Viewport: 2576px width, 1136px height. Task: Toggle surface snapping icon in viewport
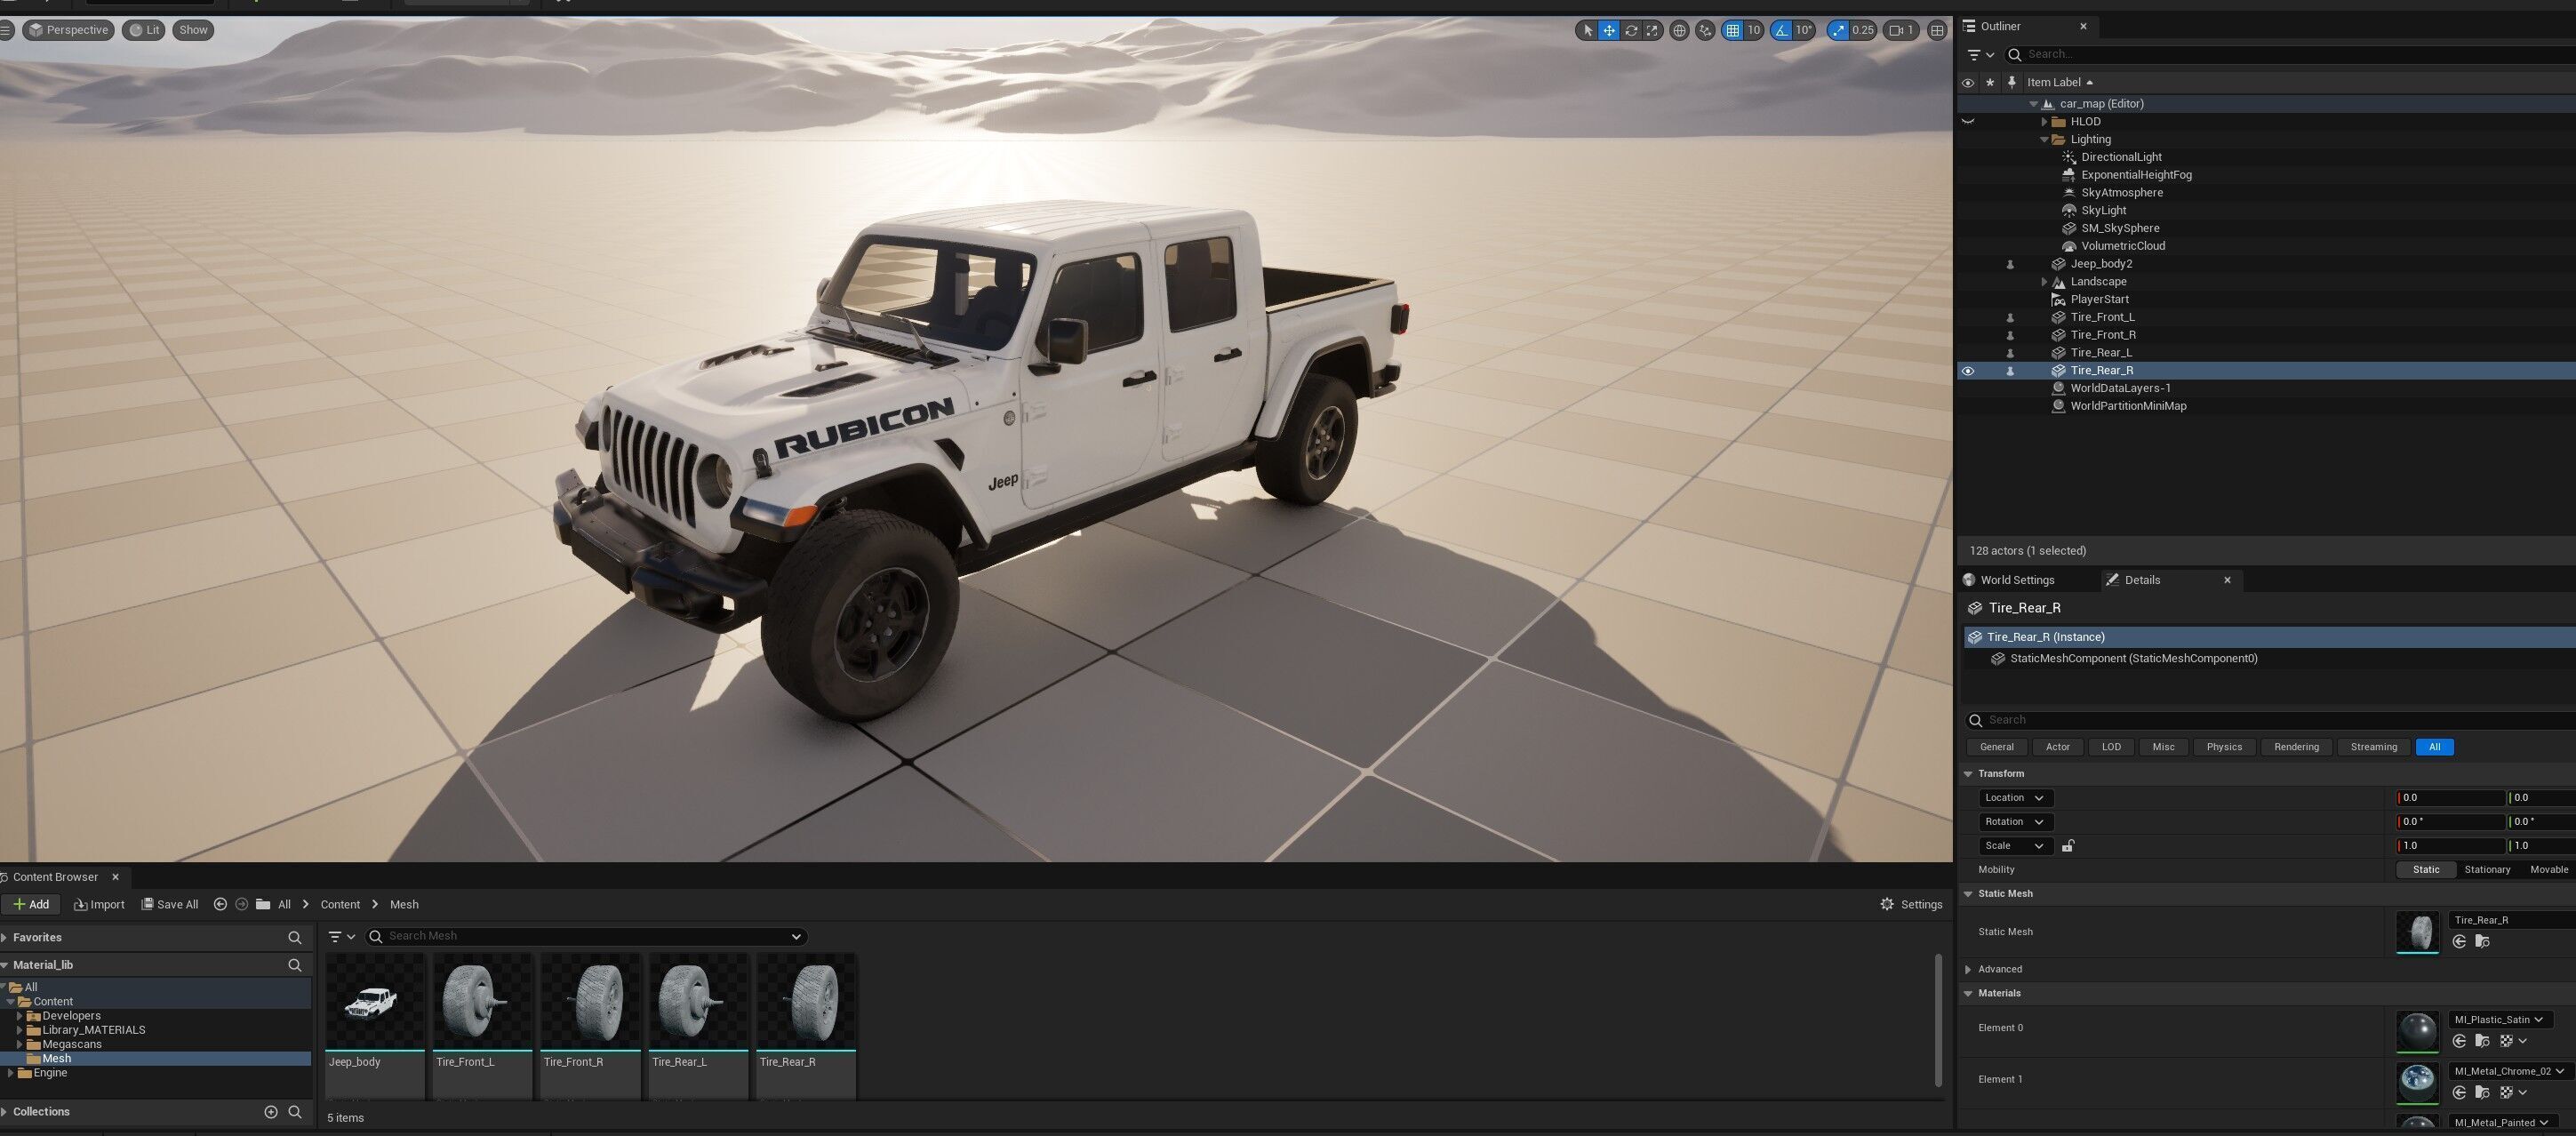[x=1706, y=30]
